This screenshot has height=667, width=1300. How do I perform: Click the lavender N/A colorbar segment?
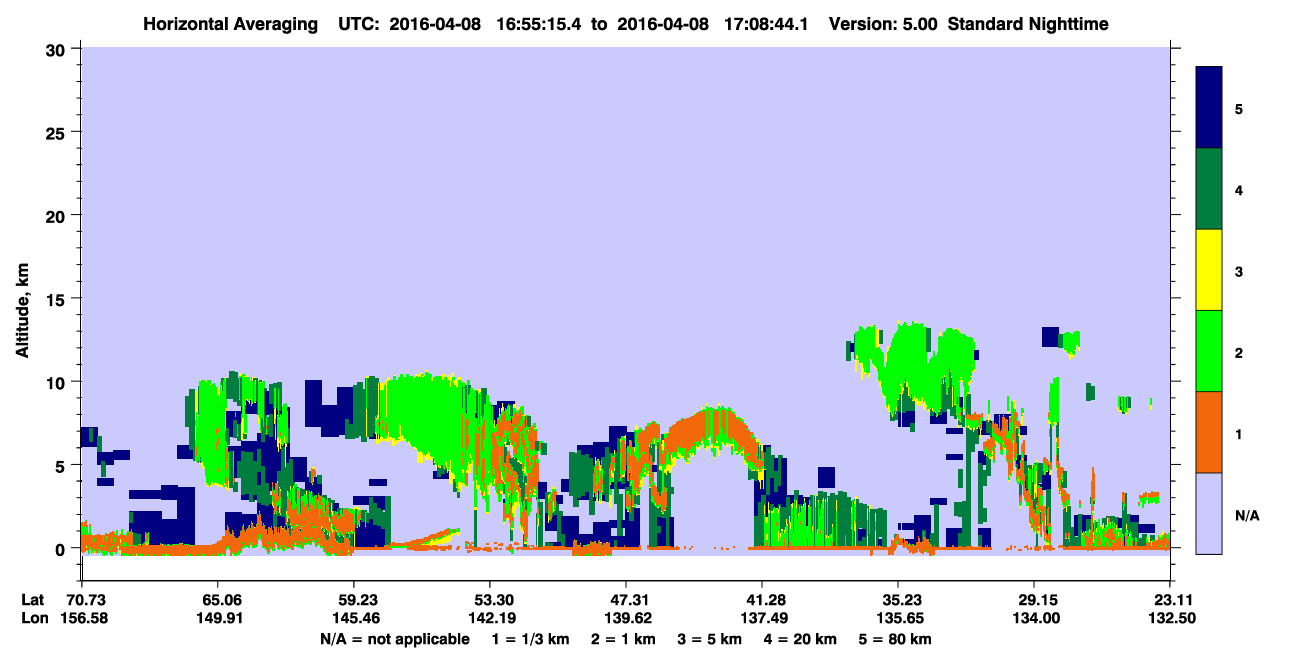(x=1209, y=513)
